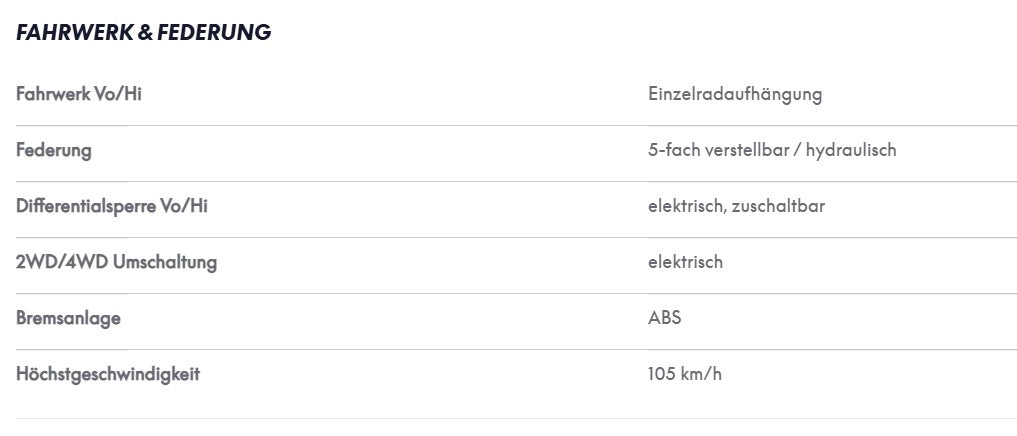The height and width of the screenshot is (436, 1017).
Task: Select the Höchstgeschwindigkeit label
Action: pyautogui.click(x=108, y=374)
